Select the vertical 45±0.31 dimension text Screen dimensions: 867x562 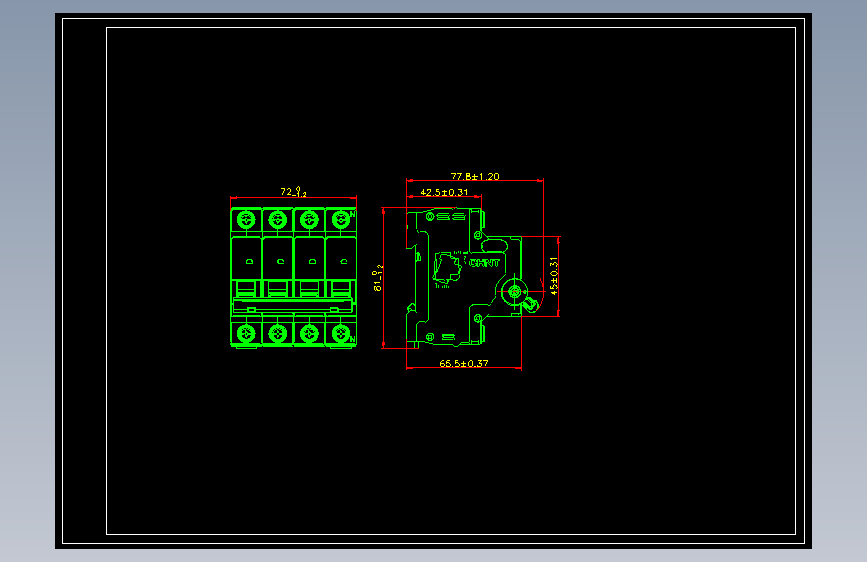pyautogui.click(x=554, y=275)
